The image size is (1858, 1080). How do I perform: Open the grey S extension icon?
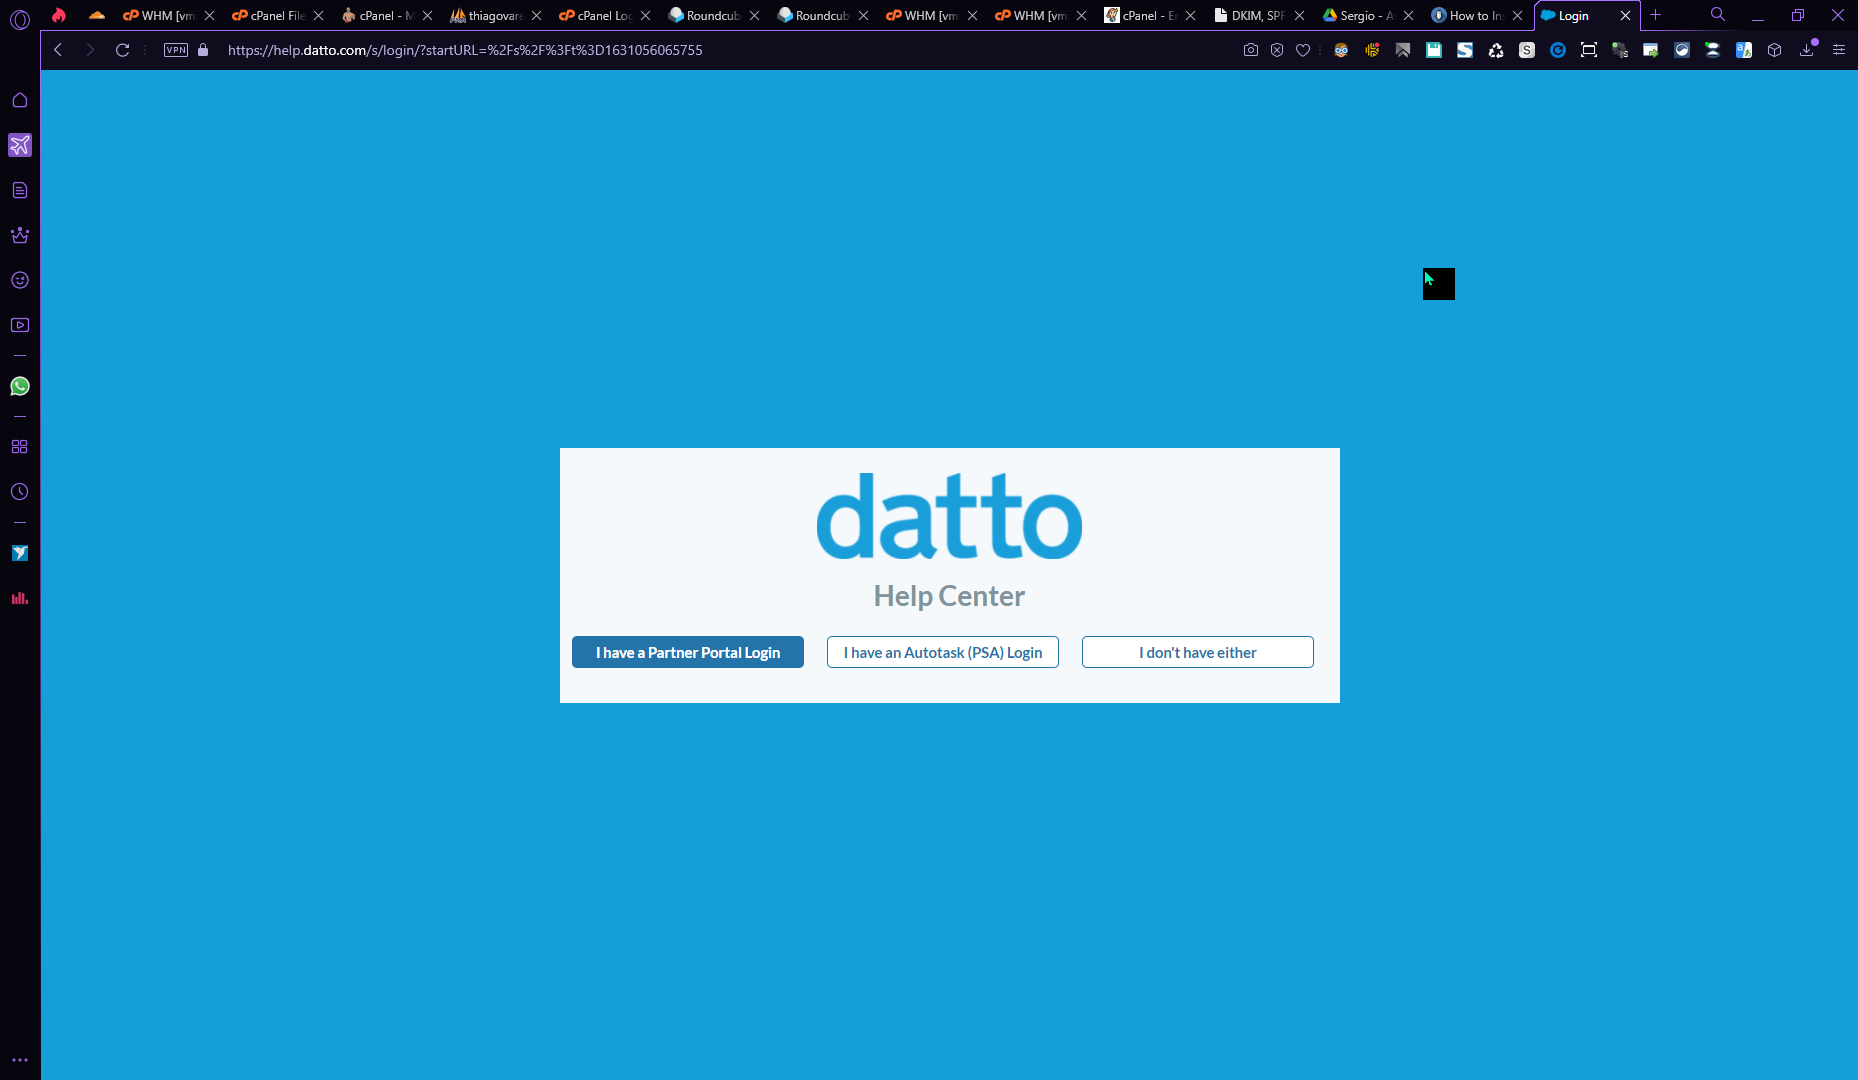tap(1527, 50)
